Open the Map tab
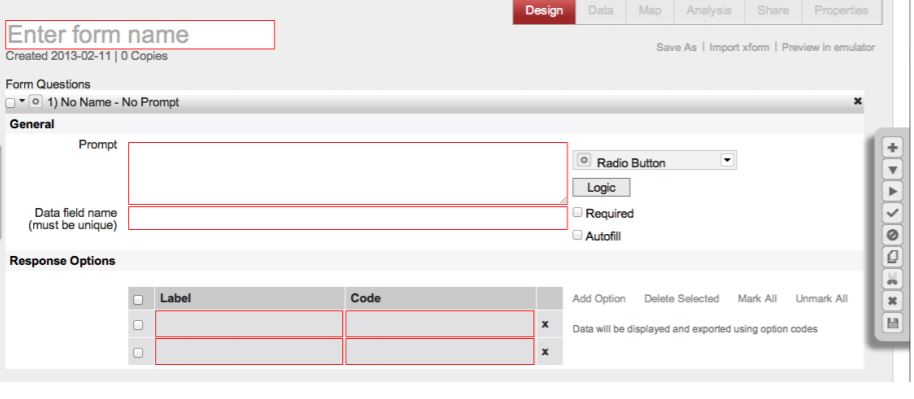The width and height of the screenshot is (914, 399). [x=649, y=11]
